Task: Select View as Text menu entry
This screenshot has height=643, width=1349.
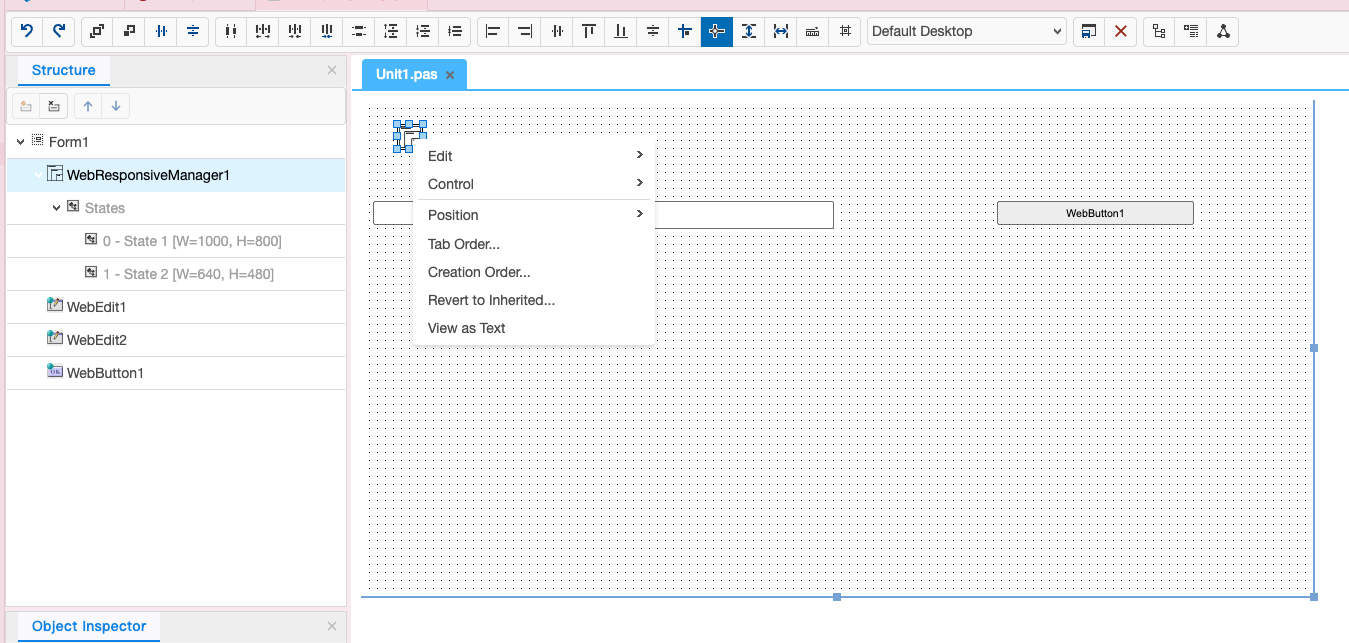Action: (467, 328)
